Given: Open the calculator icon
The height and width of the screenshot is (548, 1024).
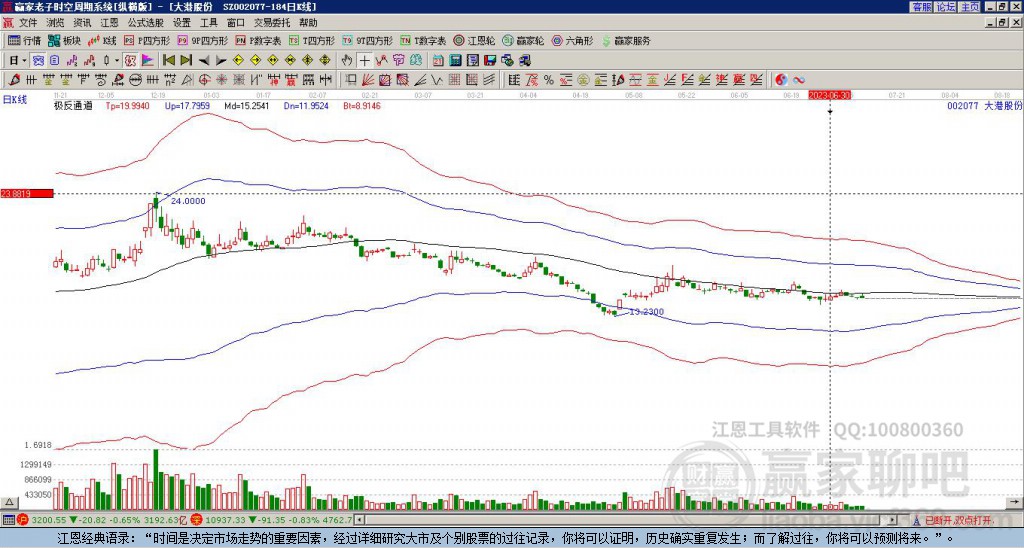Looking at the screenshot, I should pyautogui.click(x=455, y=61).
